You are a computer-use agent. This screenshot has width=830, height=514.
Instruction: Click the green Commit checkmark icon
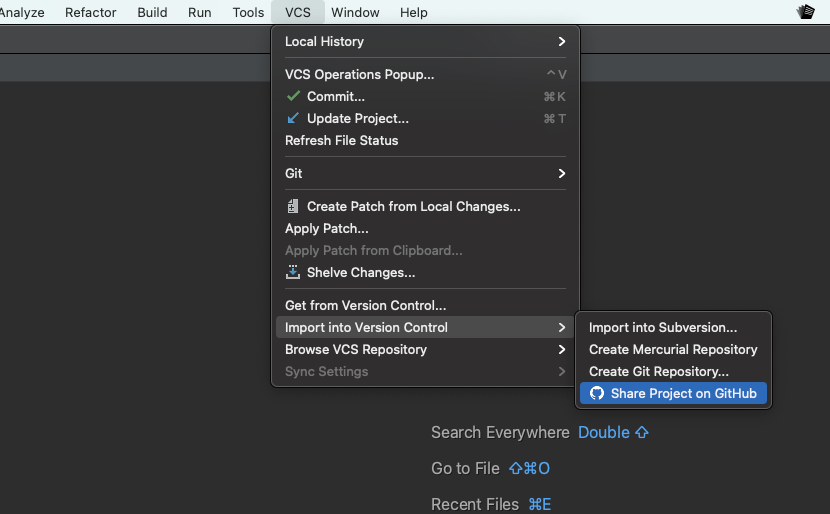click(293, 96)
